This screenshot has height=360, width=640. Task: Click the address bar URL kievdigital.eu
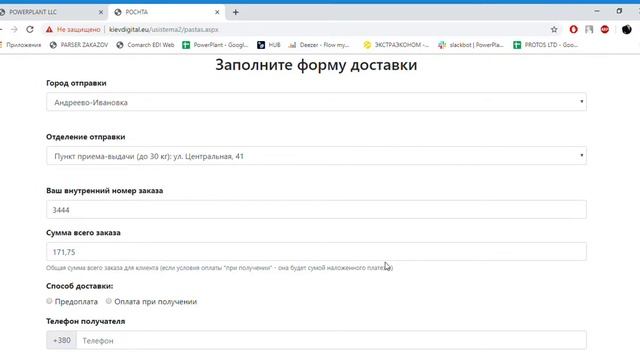(x=164, y=29)
